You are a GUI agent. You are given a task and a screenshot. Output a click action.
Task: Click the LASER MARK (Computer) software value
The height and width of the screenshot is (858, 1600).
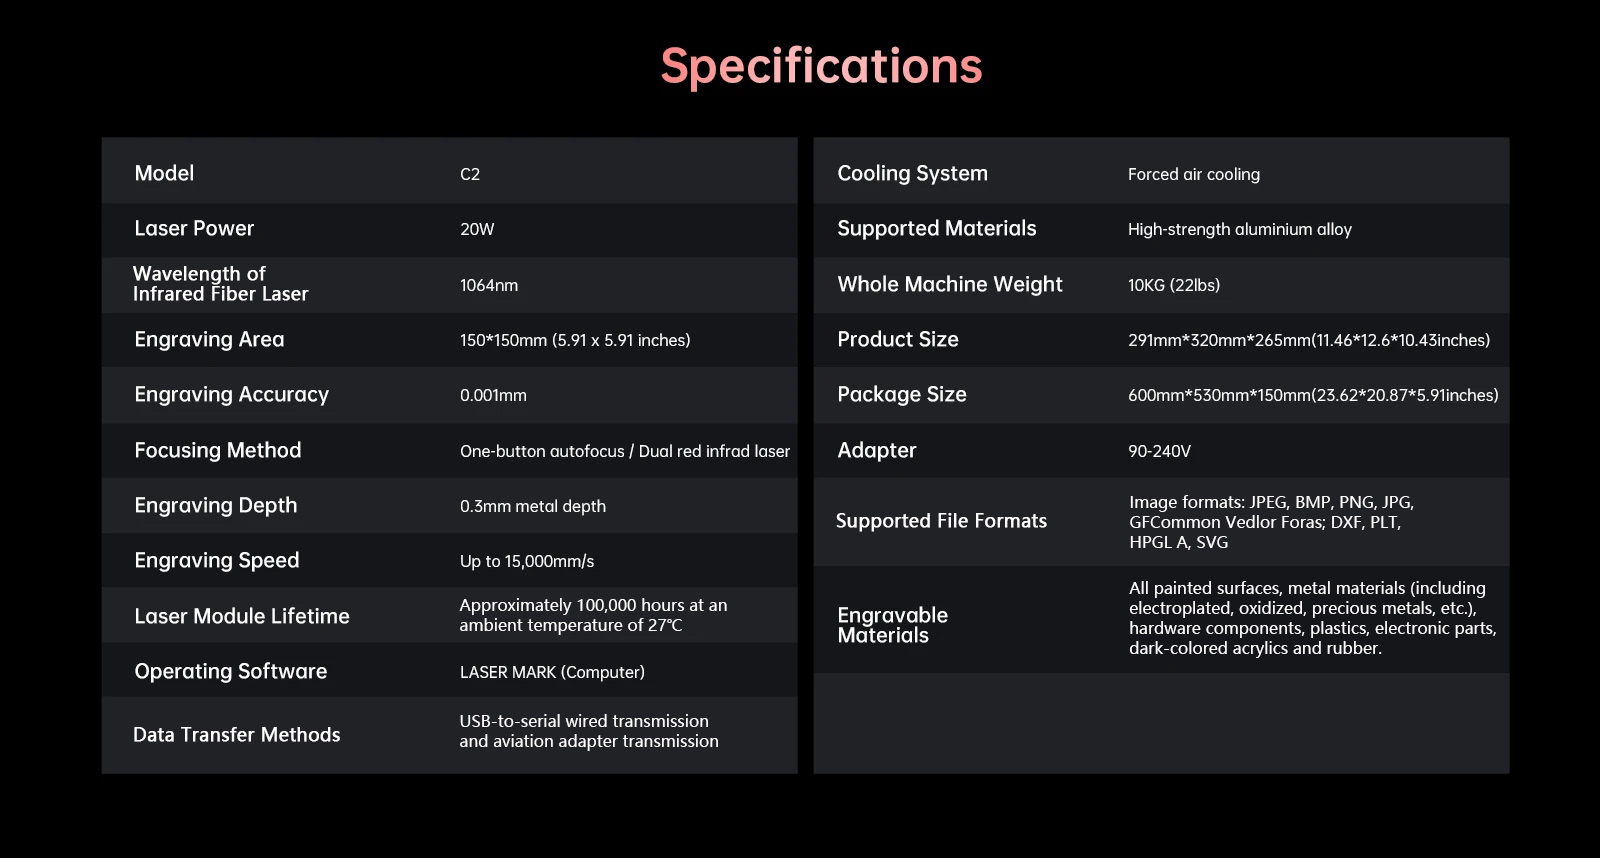[552, 672]
